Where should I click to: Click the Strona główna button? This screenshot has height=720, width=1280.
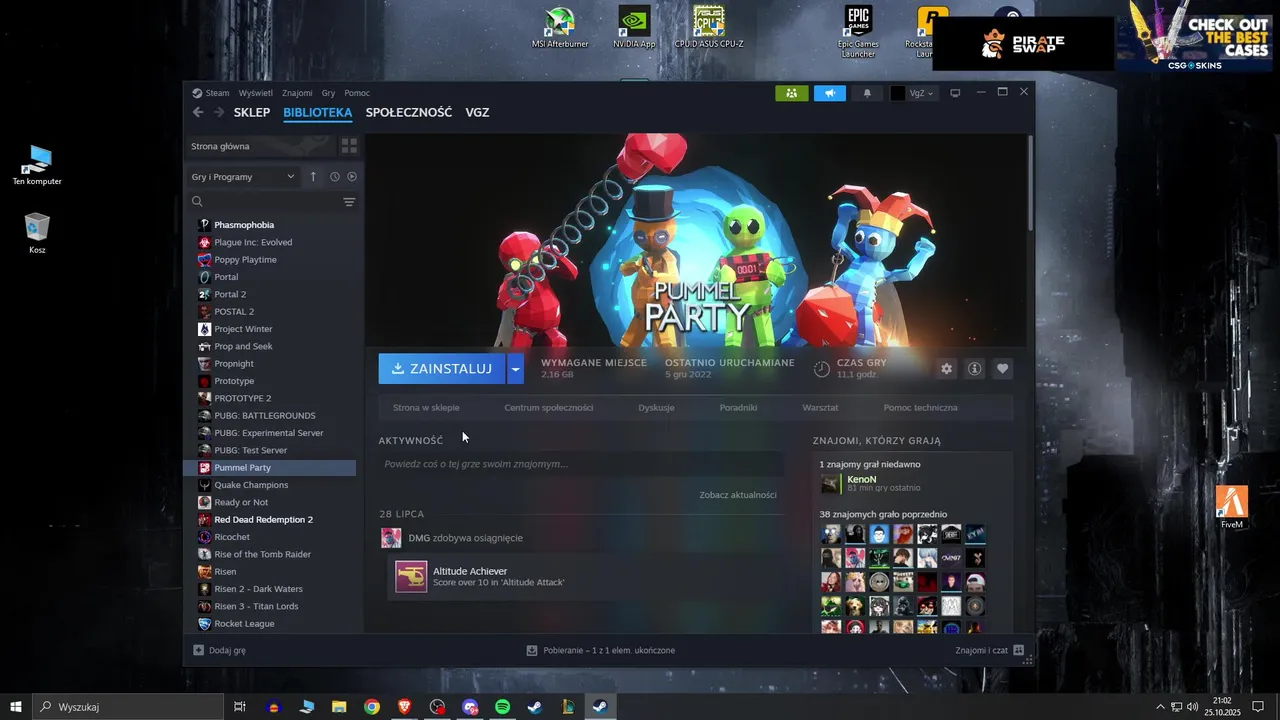click(261, 146)
